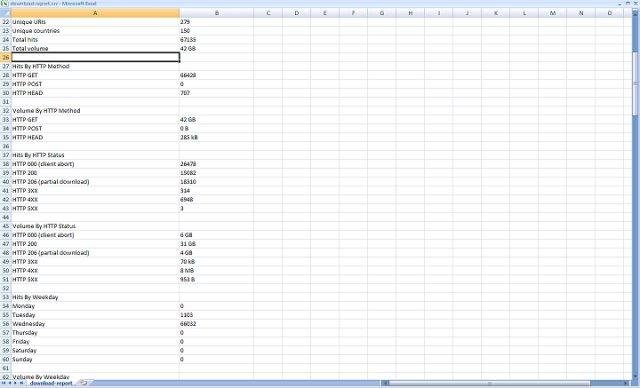Click the 'Monday' cell
Viewport: 640px width, 388px height.
[x=95, y=306]
